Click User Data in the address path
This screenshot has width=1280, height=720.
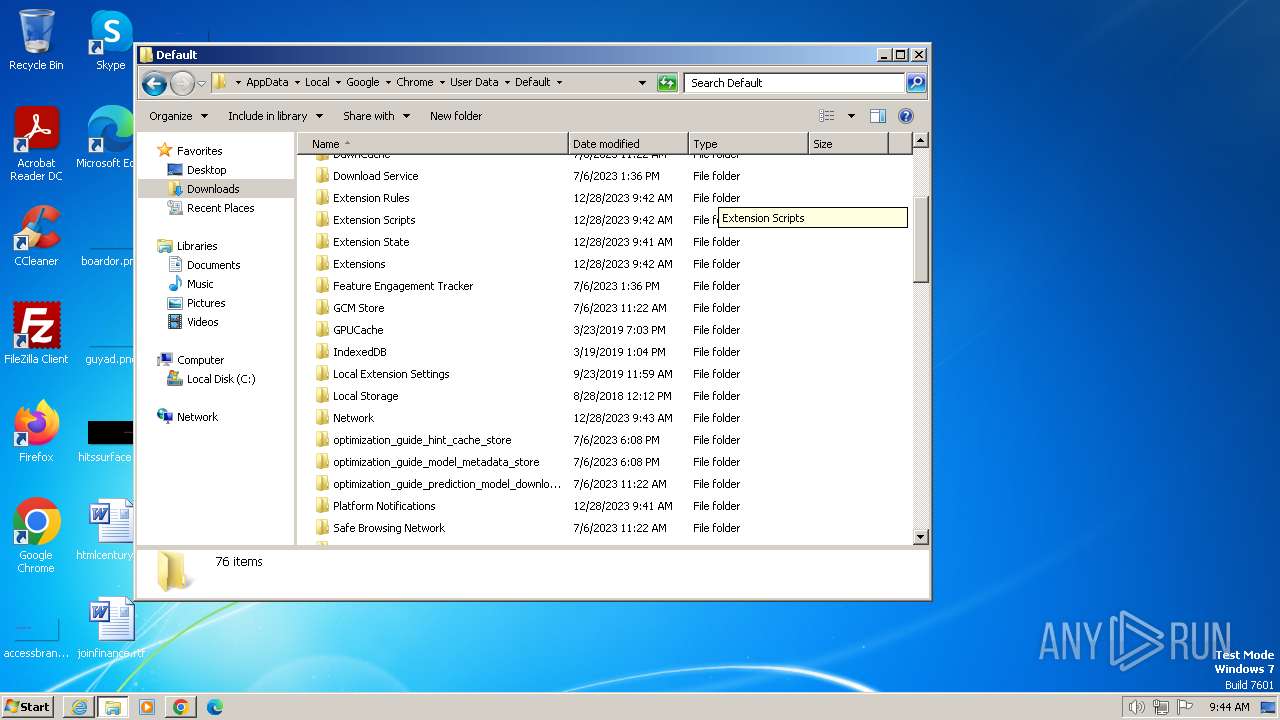click(474, 83)
